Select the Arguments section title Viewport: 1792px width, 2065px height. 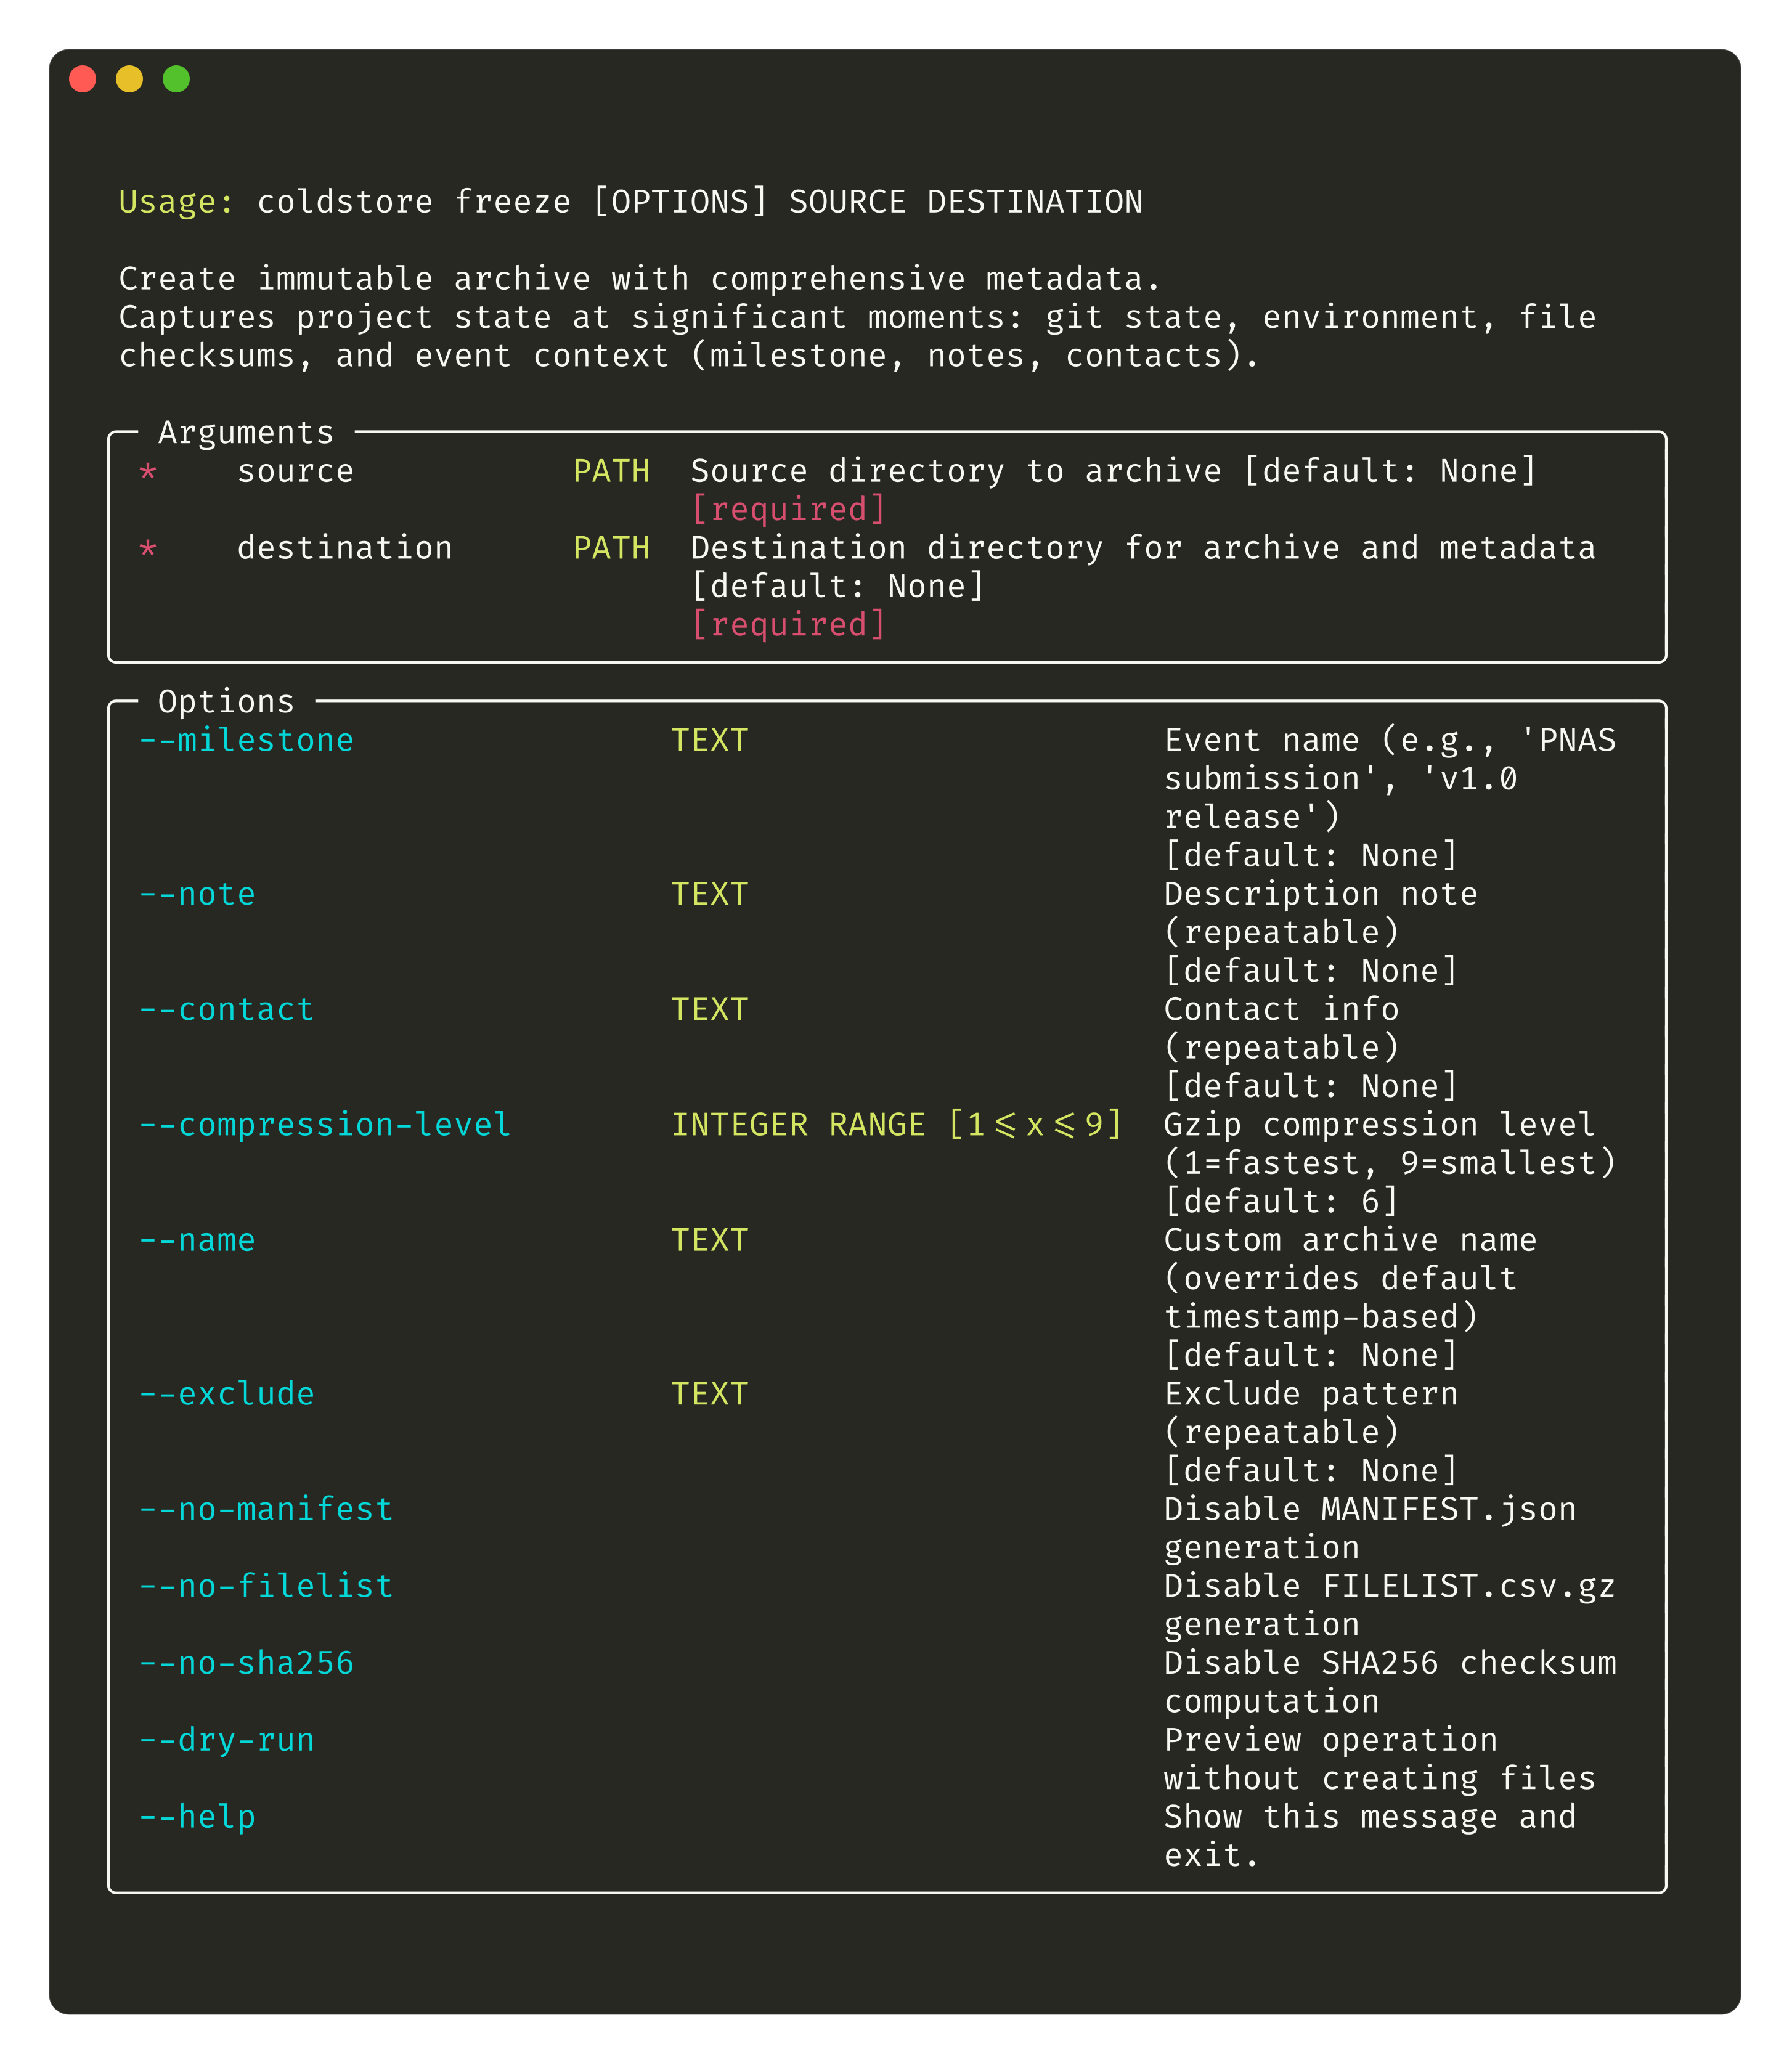point(244,432)
